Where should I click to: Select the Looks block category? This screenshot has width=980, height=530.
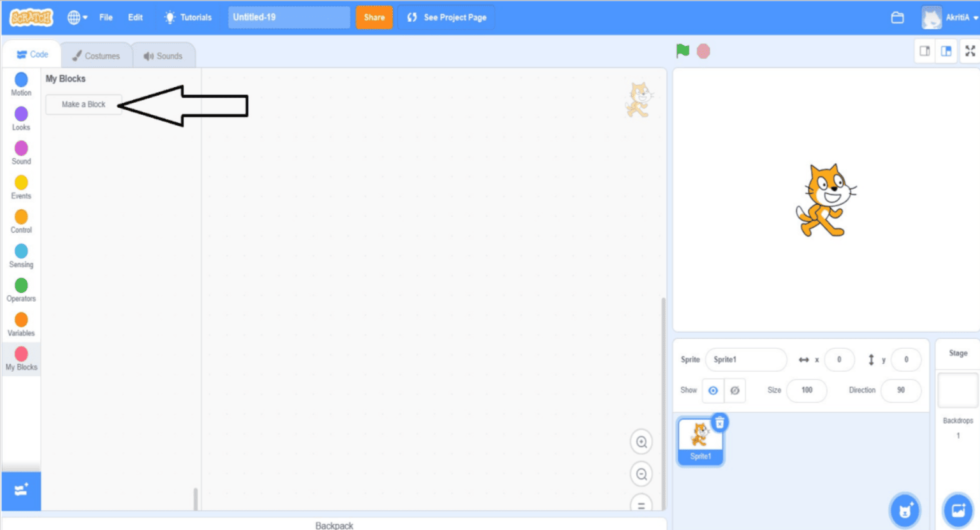point(21,118)
